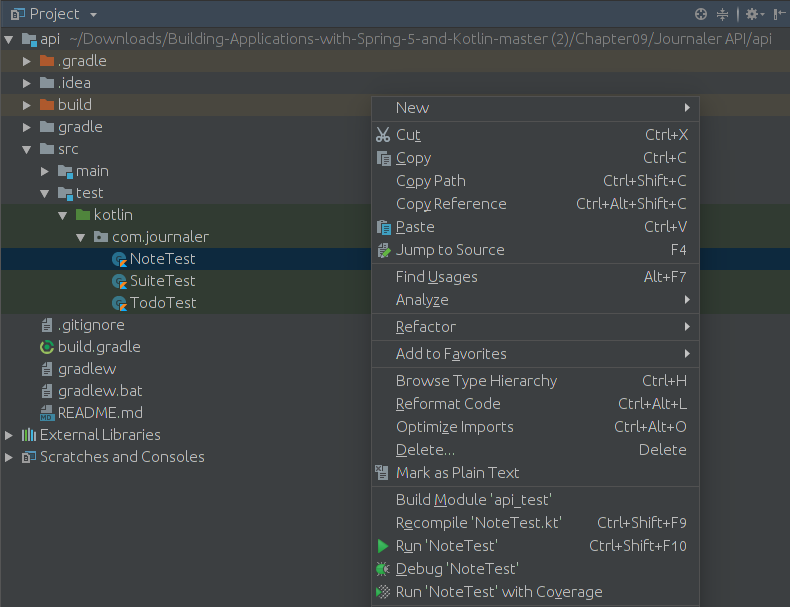The width and height of the screenshot is (790, 607).
Task: Expand the External Libraries node
Action: [9, 435]
